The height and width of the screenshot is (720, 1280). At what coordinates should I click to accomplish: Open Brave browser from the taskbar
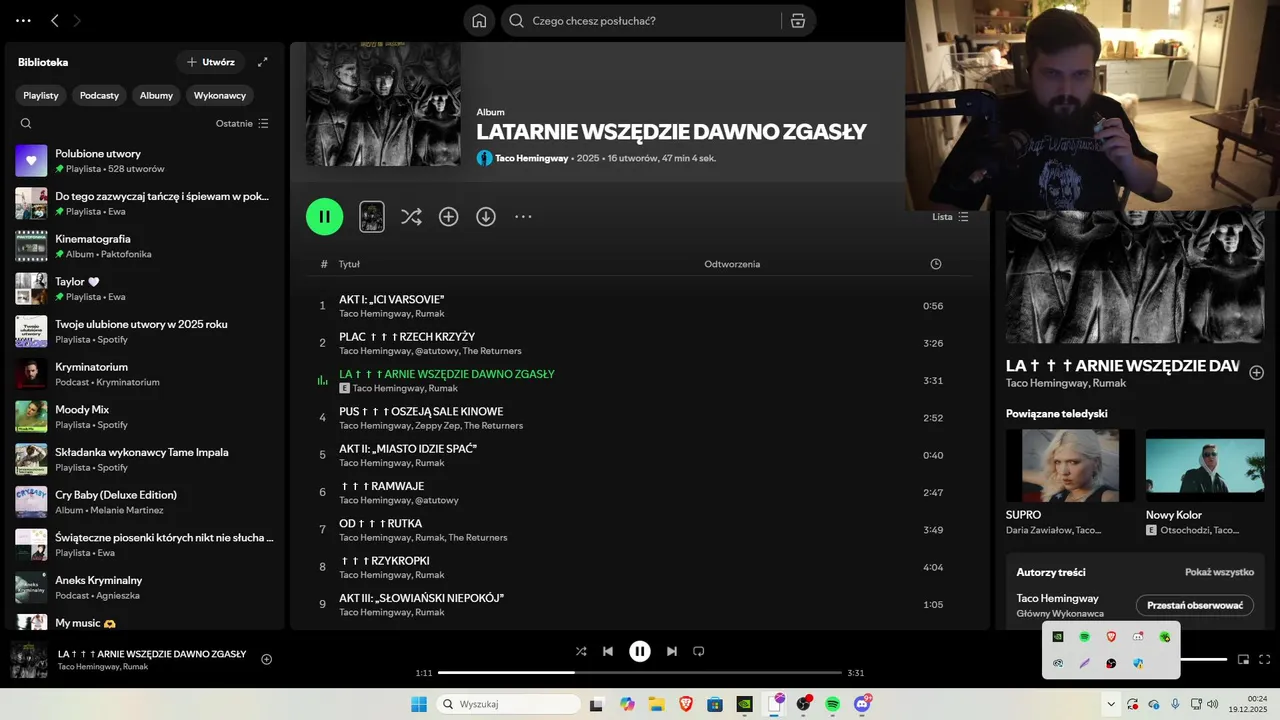[x=686, y=704]
